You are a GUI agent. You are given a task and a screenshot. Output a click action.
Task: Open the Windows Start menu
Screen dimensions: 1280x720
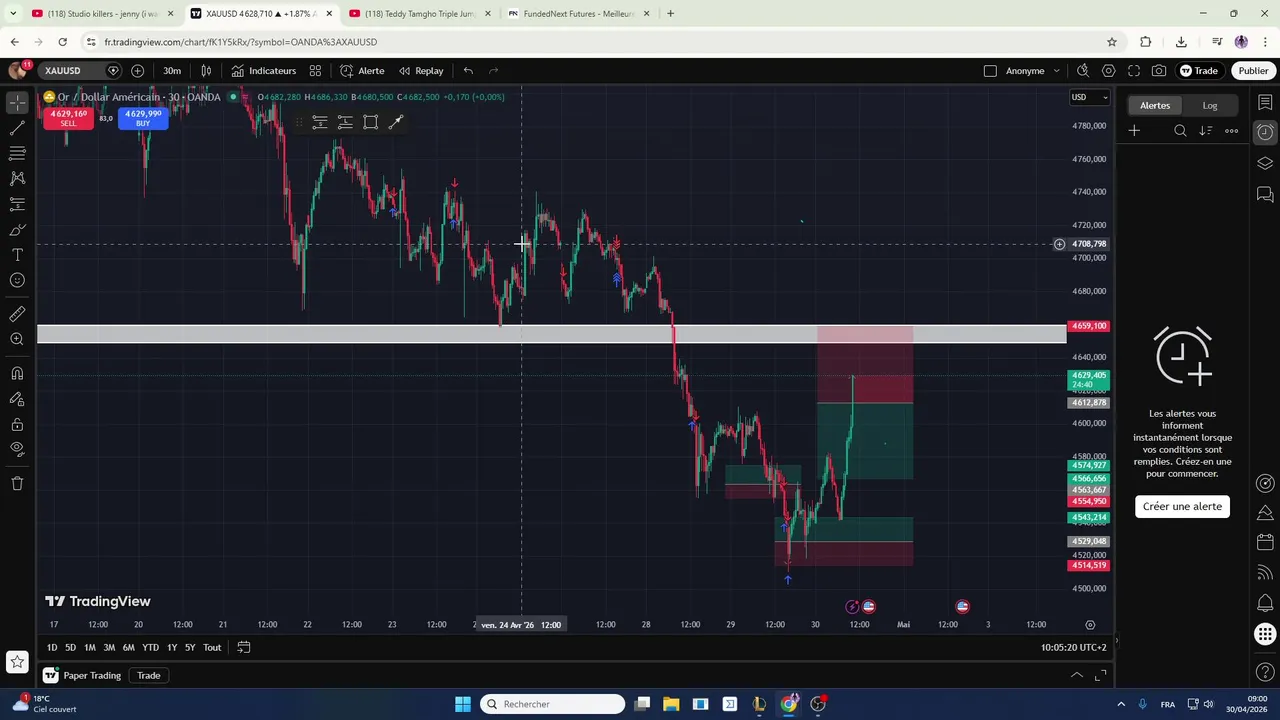[463, 704]
